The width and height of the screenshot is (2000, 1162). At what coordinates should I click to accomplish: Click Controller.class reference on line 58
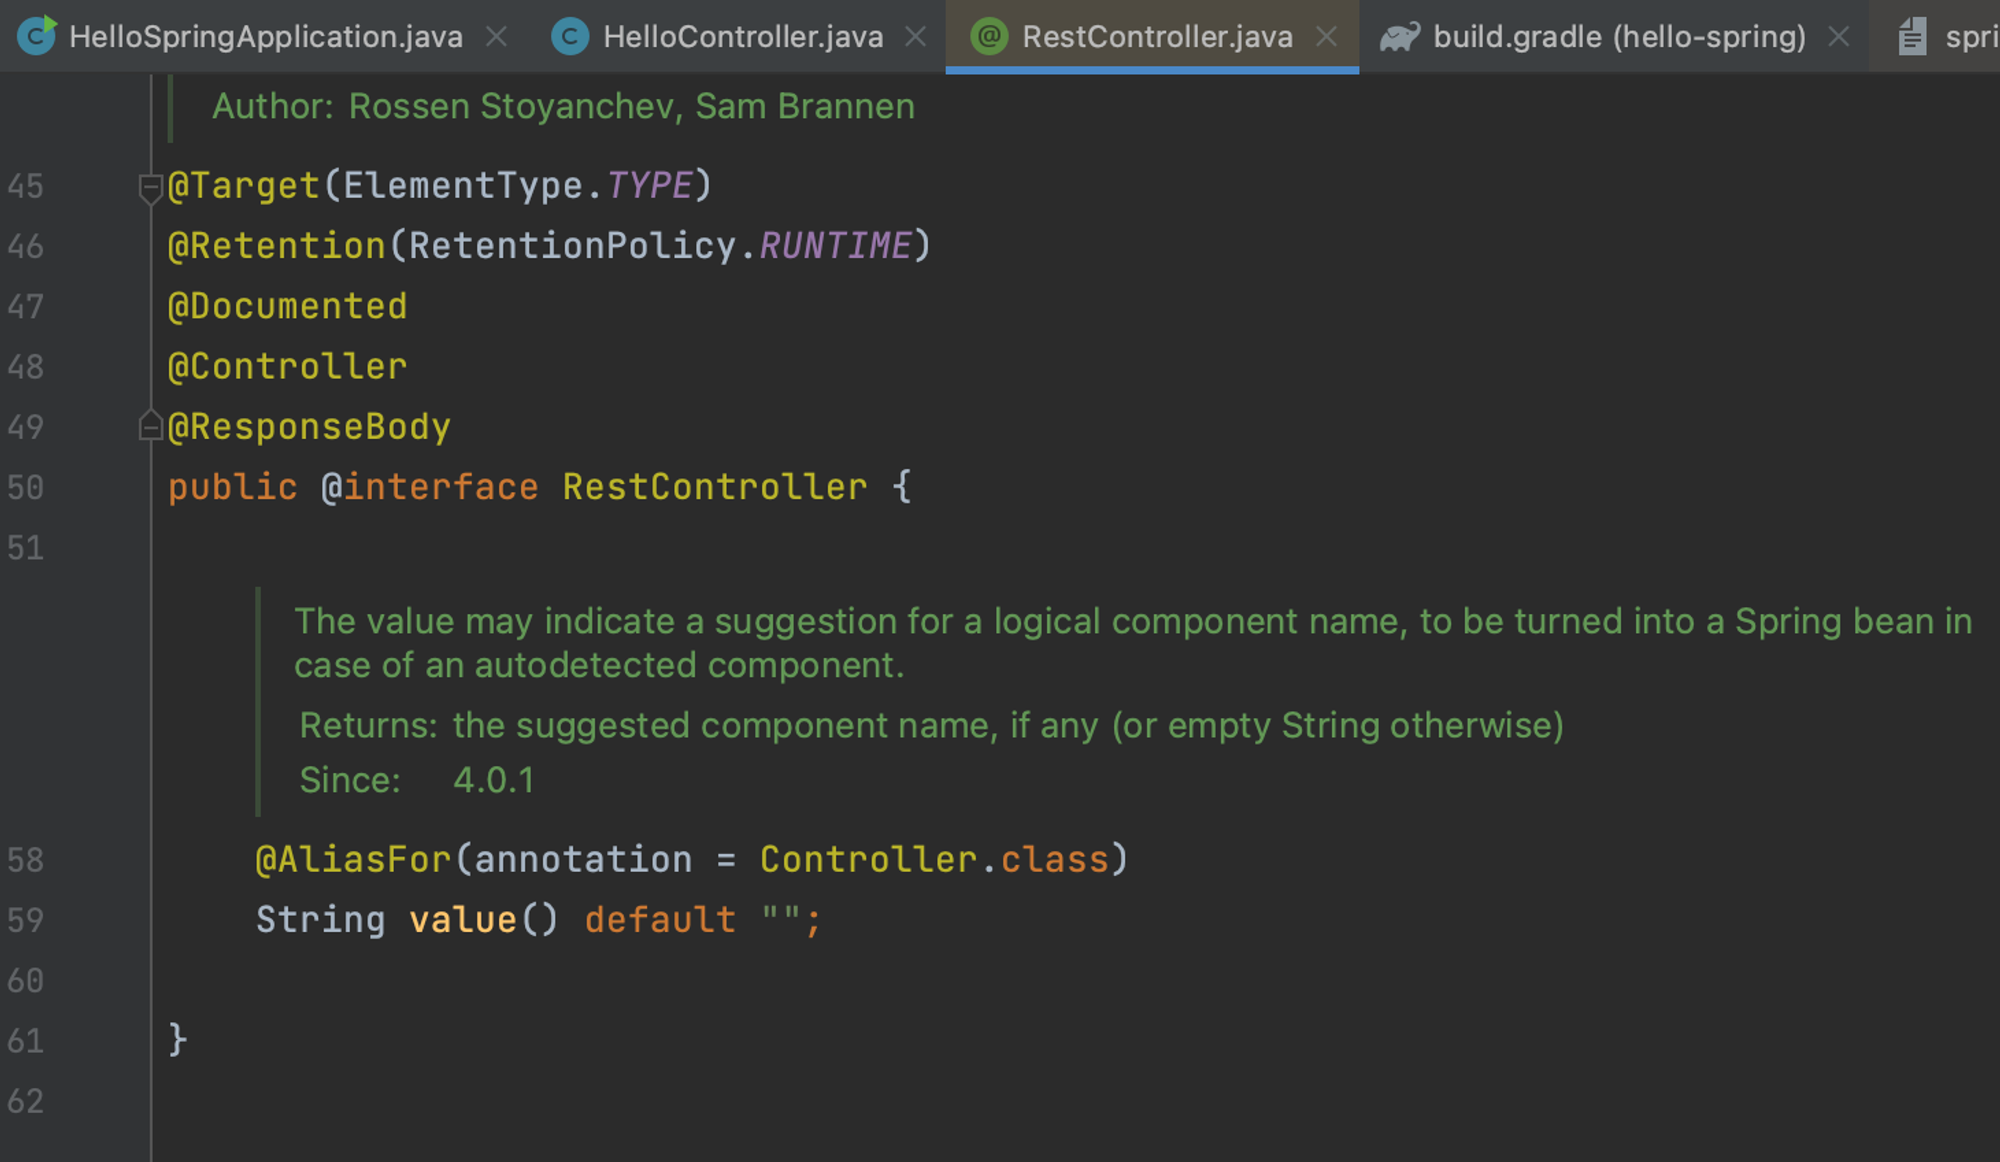click(x=934, y=860)
